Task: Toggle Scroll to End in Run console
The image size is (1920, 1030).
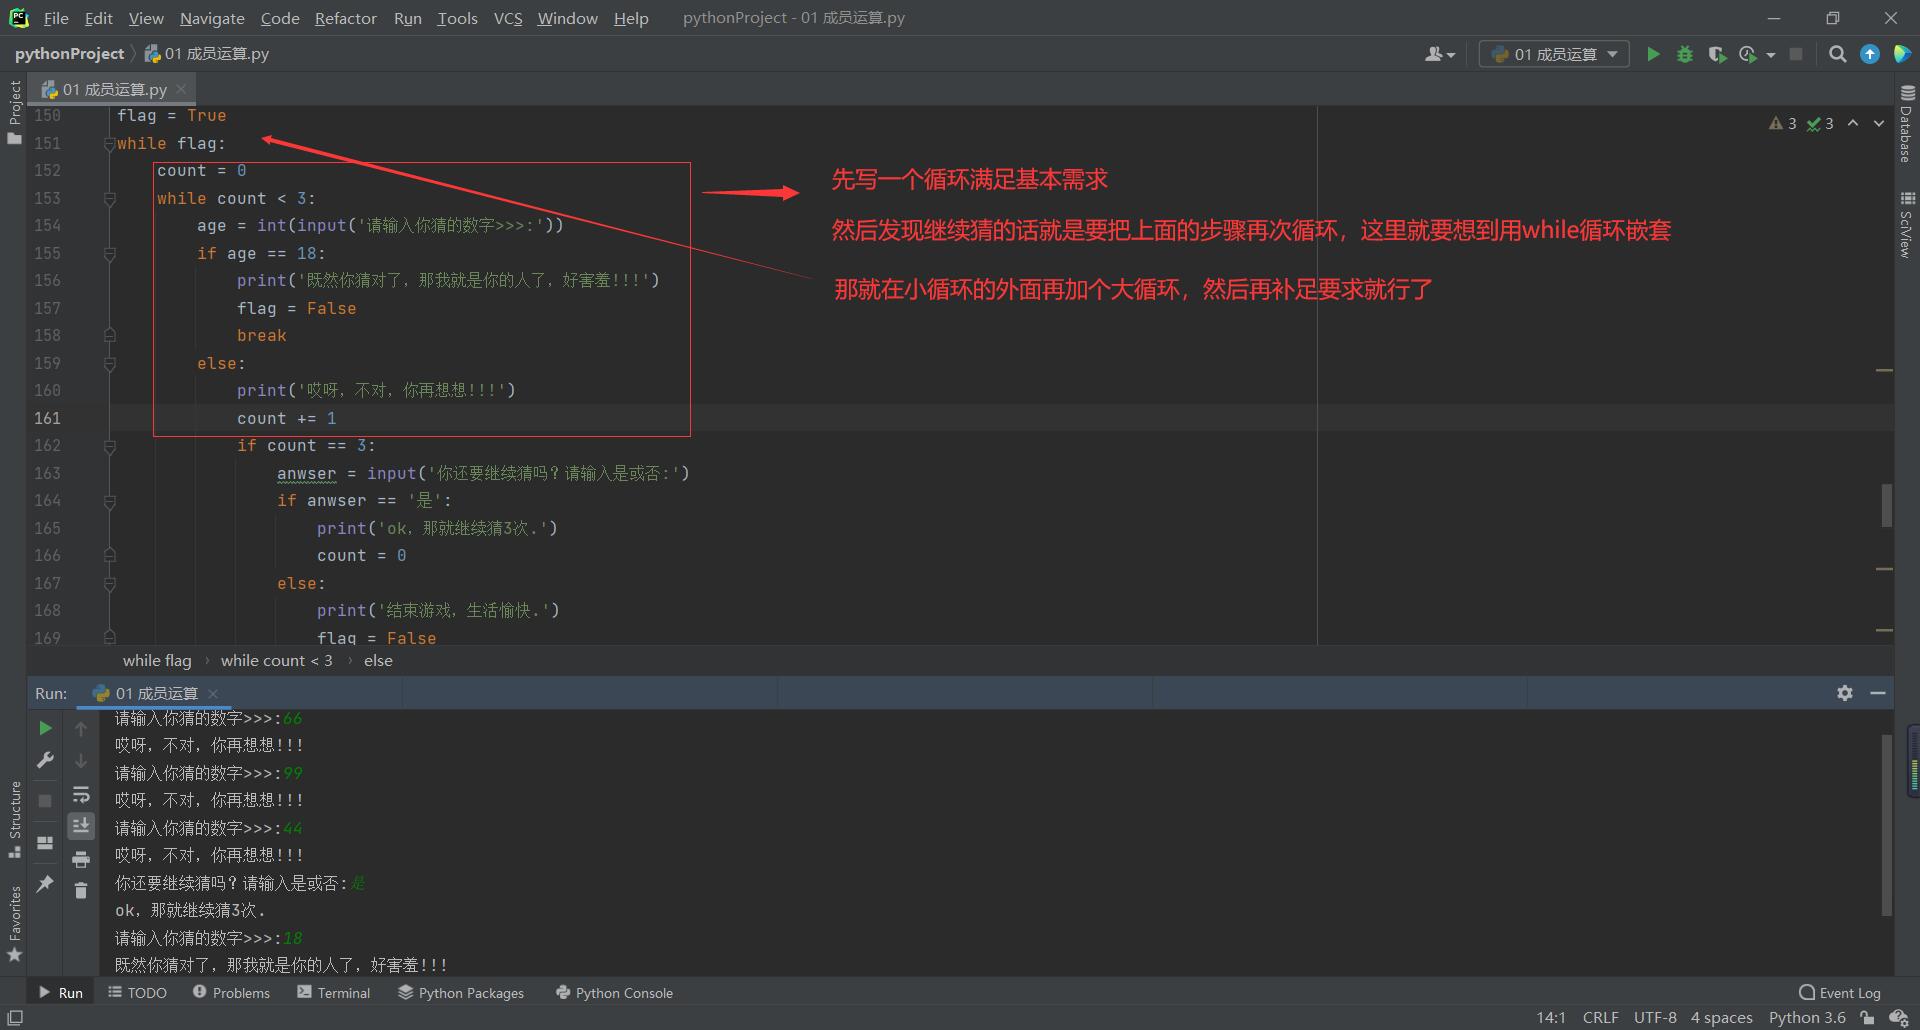Action: (81, 825)
